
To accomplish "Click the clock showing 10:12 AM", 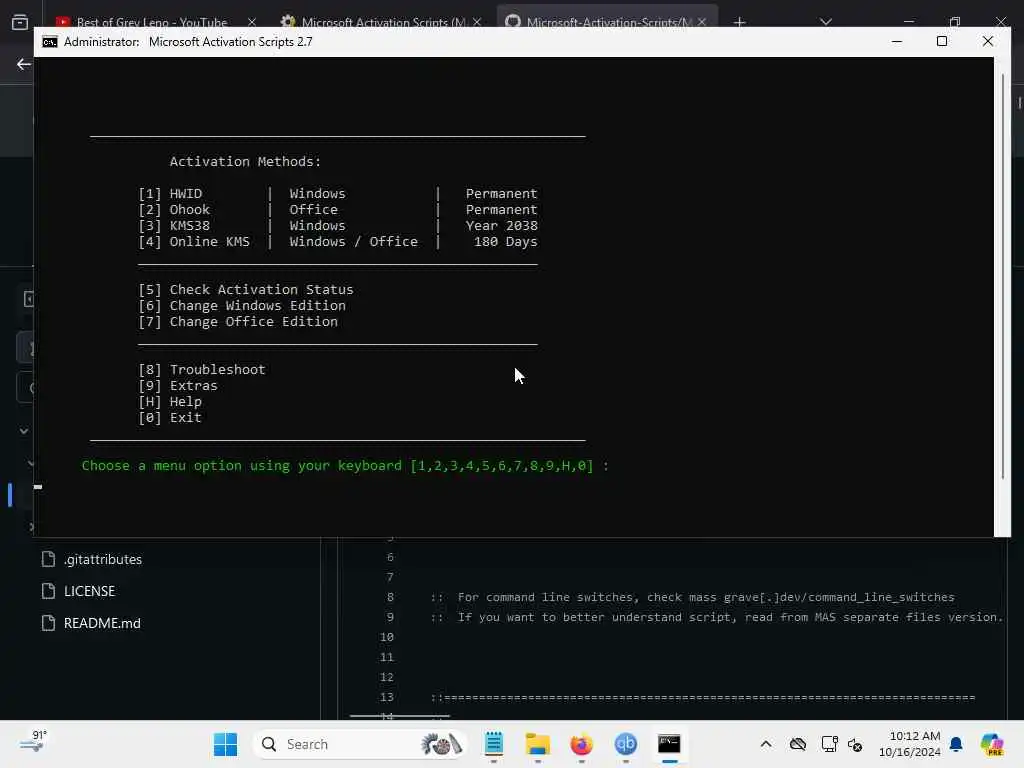I will click(910, 744).
